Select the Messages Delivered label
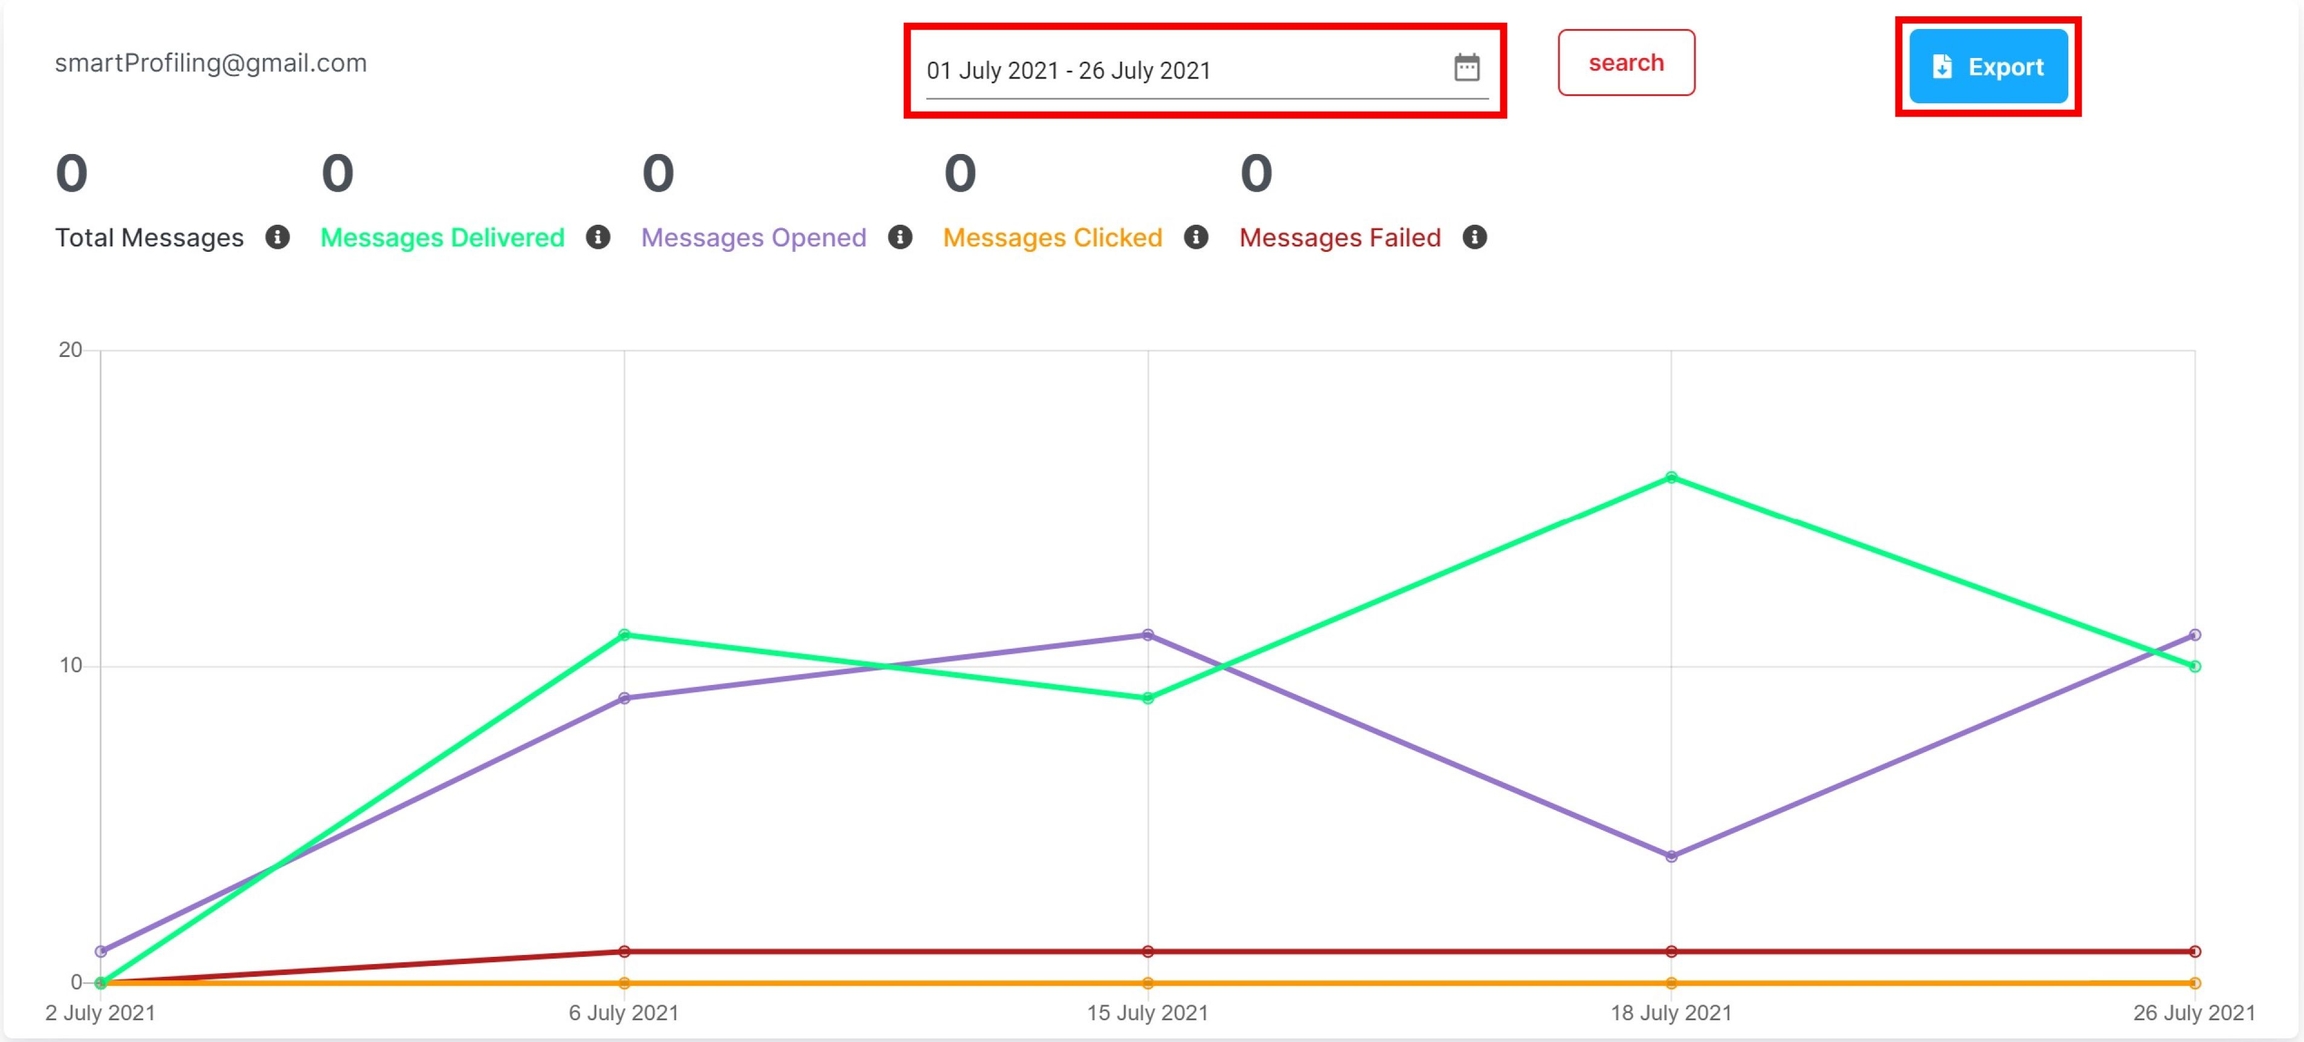The image size is (2304, 1042). click(442, 238)
